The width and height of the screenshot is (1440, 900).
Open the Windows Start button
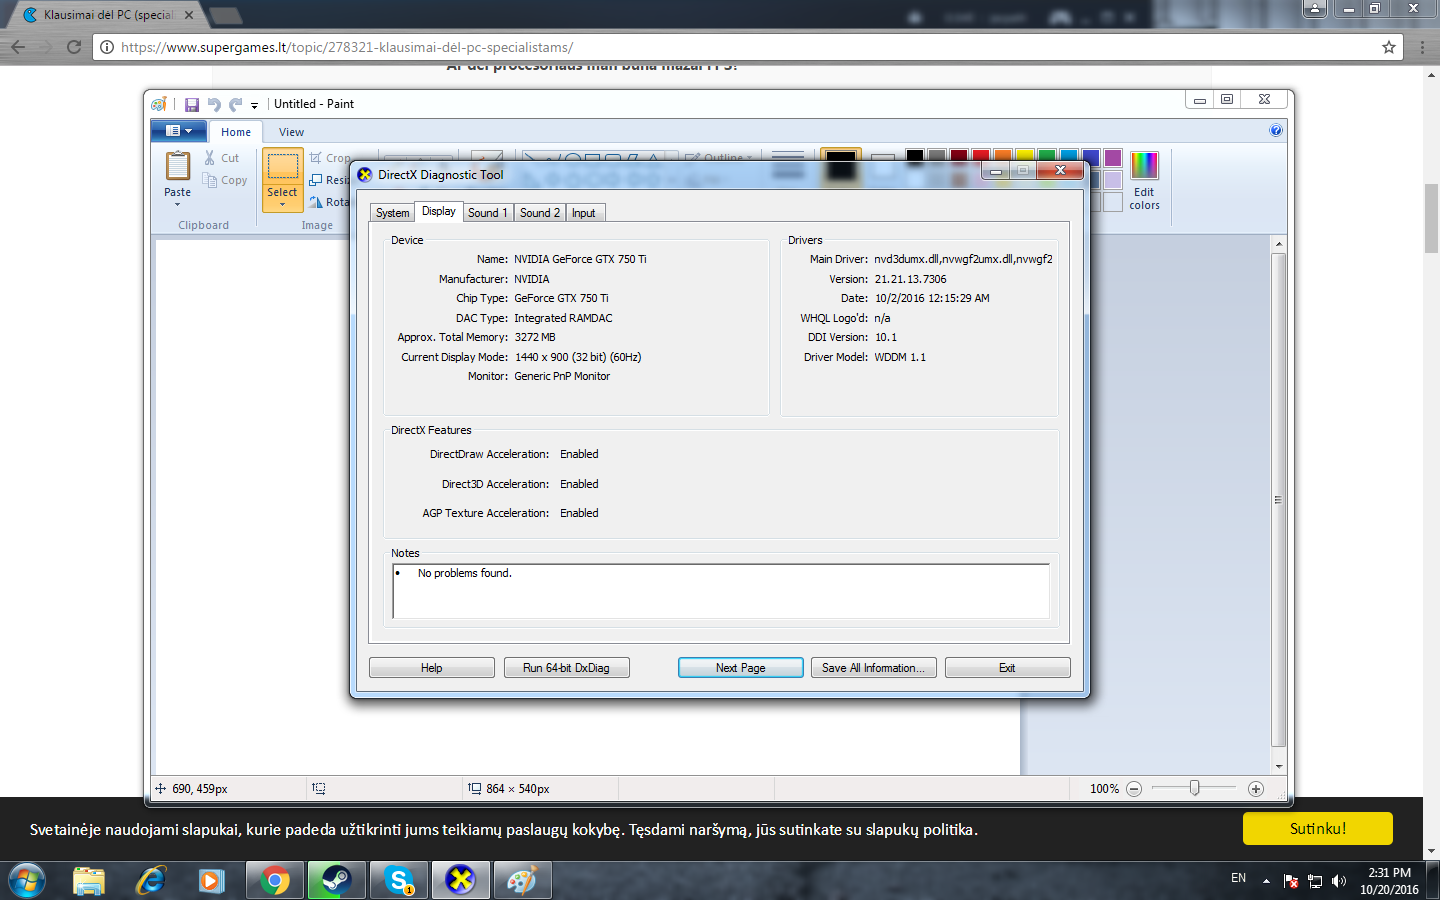pyautogui.click(x=27, y=881)
